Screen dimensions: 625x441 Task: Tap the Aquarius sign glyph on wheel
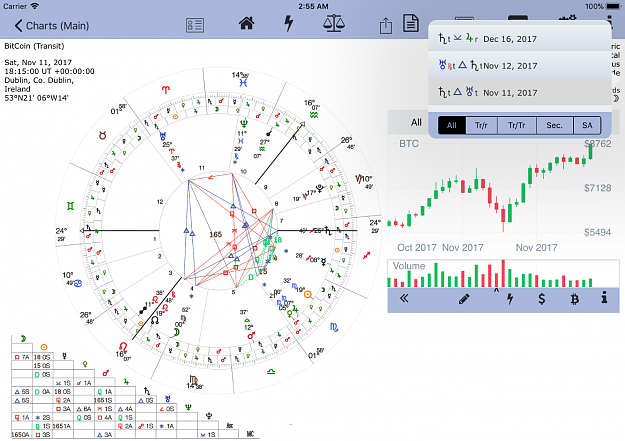[314, 115]
